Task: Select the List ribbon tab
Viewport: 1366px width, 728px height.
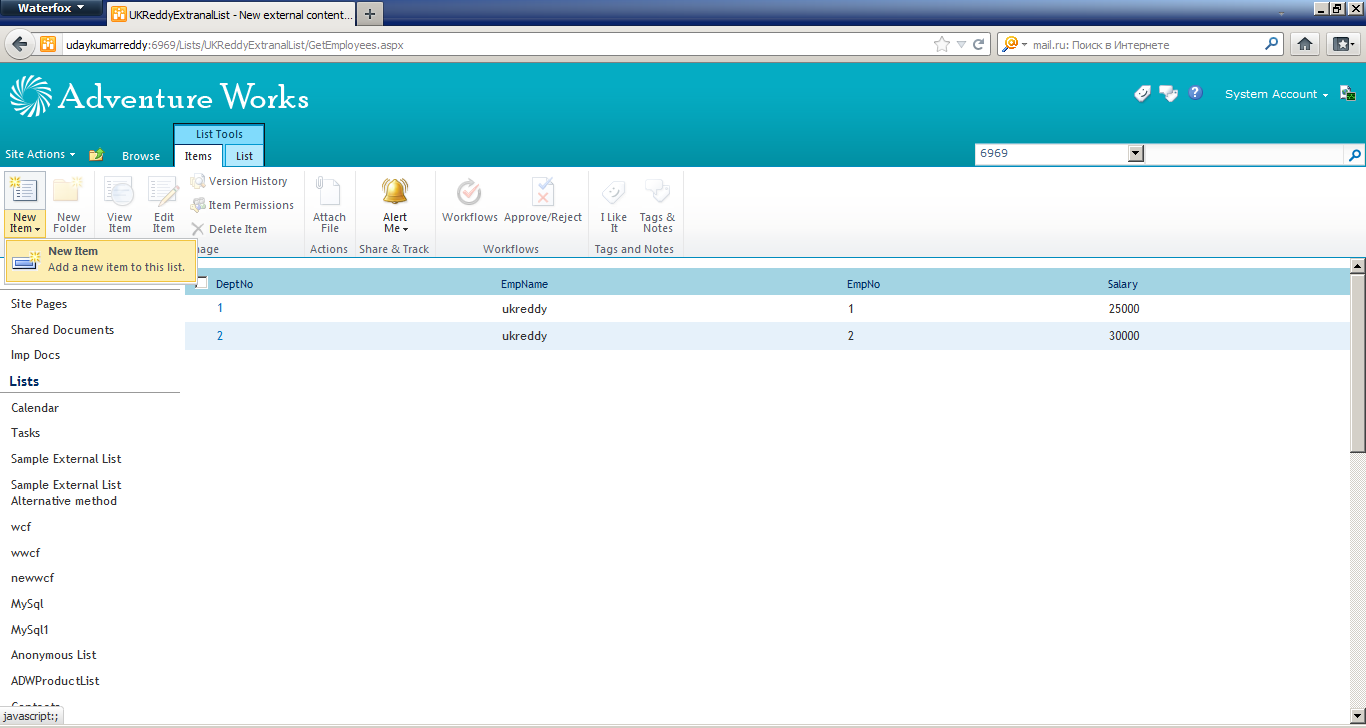Action: 244,156
